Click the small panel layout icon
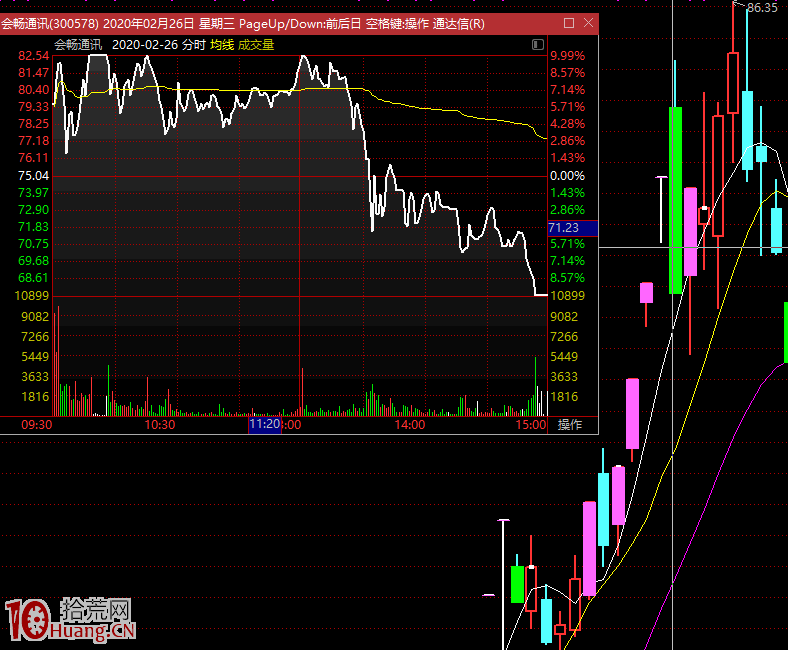 point(539,44)
